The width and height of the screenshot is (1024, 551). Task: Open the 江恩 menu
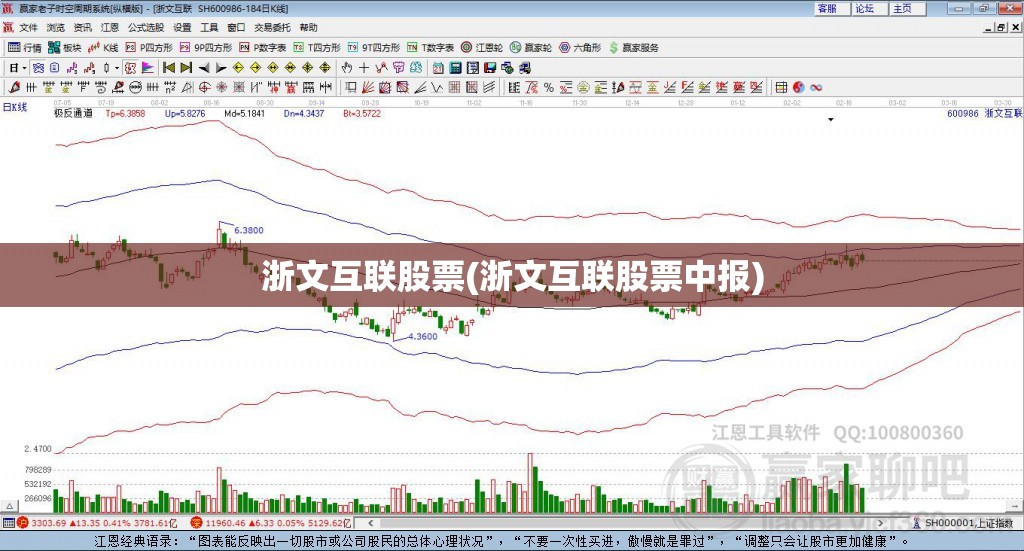[x=110, y=27]
